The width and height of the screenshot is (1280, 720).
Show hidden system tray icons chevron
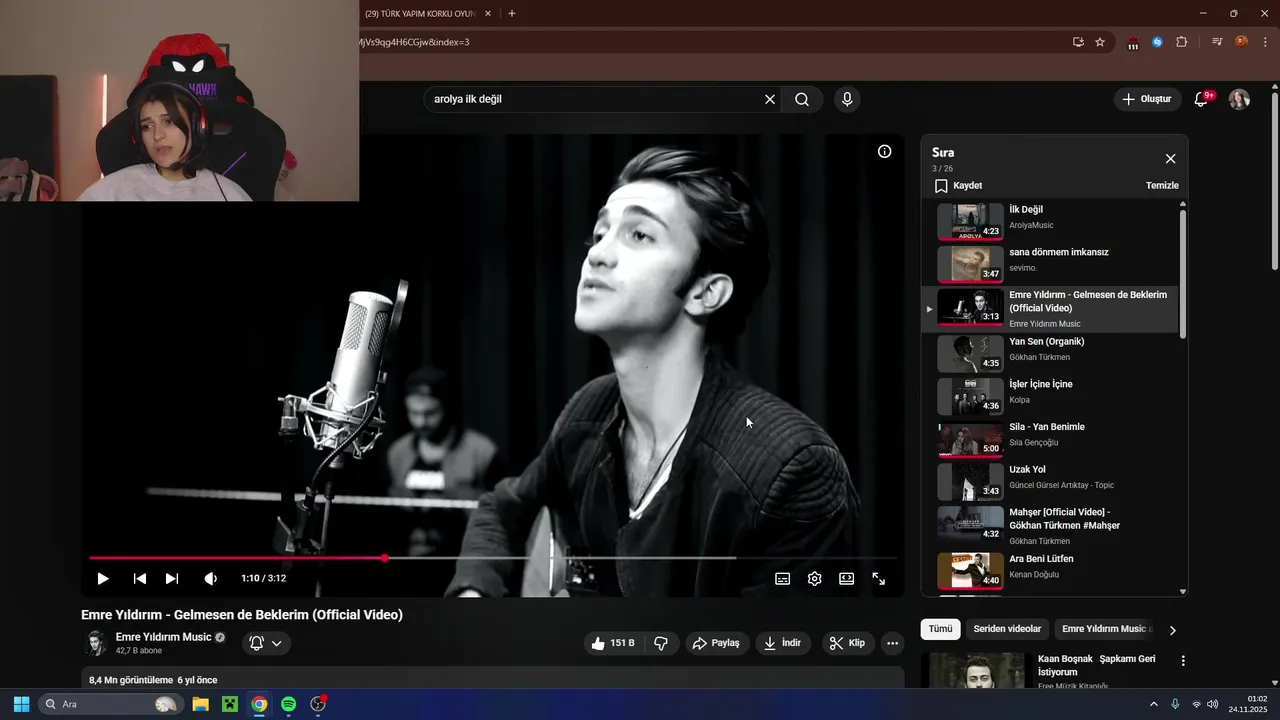[x=1154, y=704]
